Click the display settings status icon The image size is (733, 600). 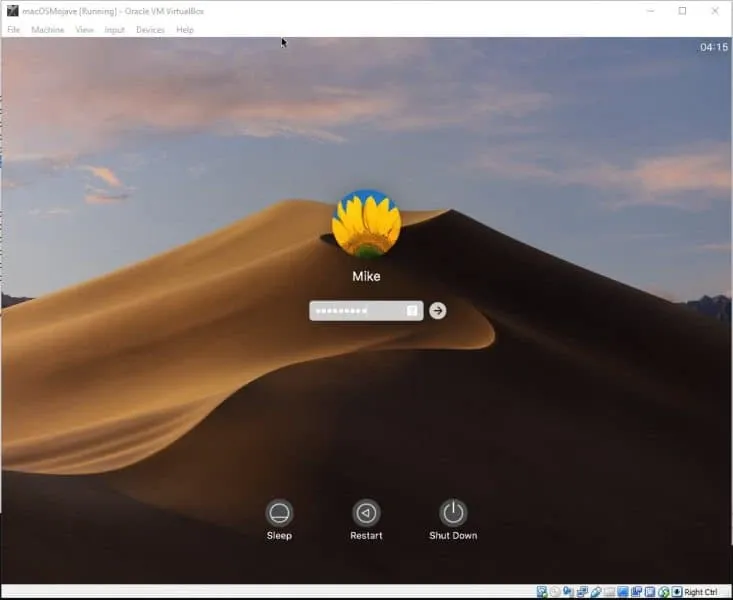point(623,592)
